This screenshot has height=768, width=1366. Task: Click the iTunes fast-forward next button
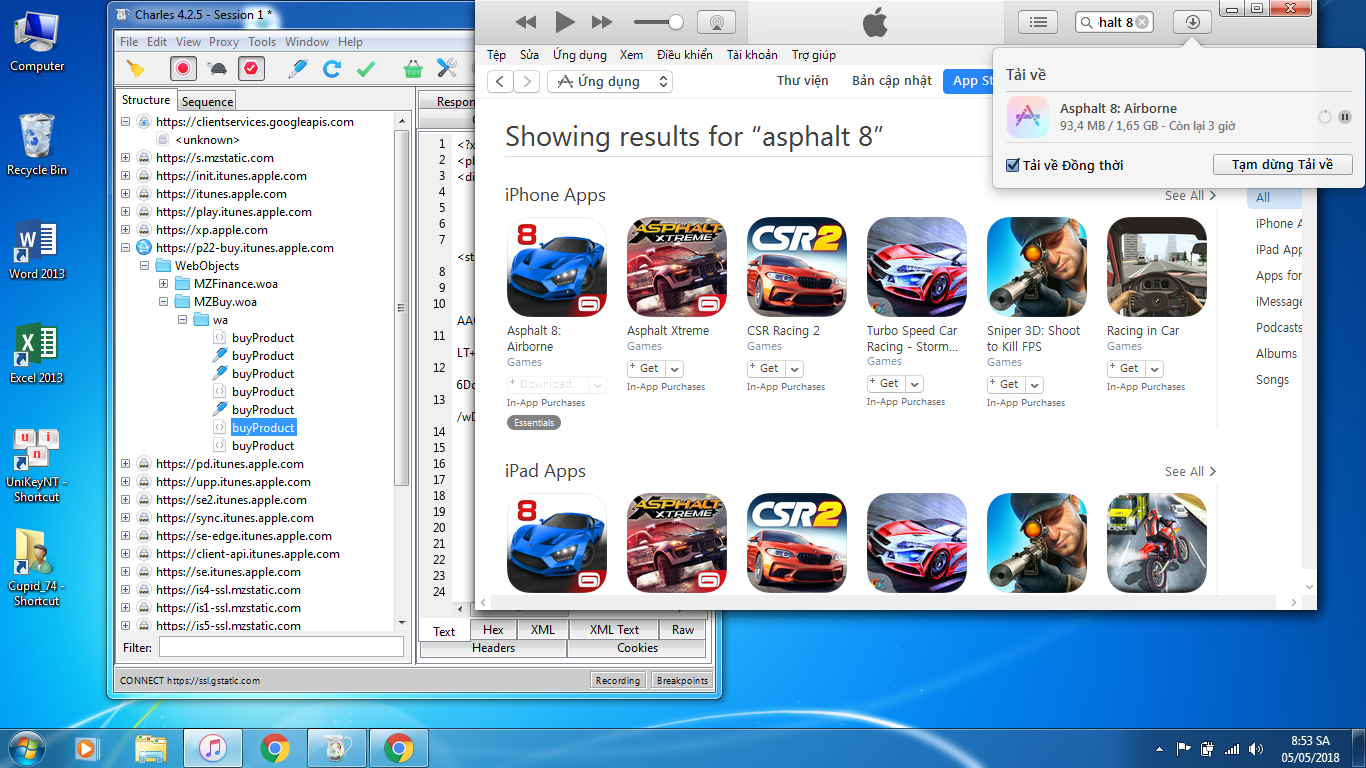(x=602, y=22)
